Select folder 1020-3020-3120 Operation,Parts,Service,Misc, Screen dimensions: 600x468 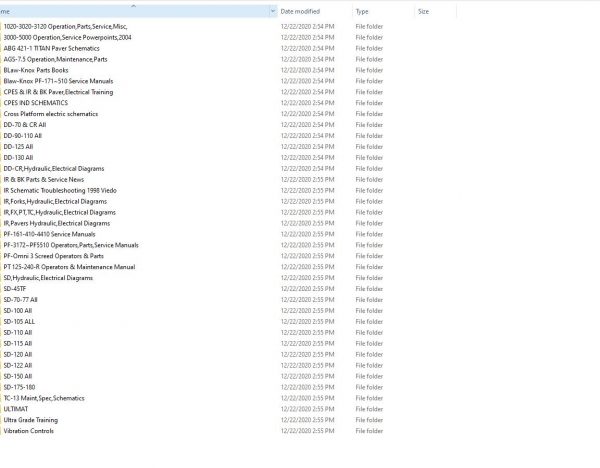tap(65, 26)
